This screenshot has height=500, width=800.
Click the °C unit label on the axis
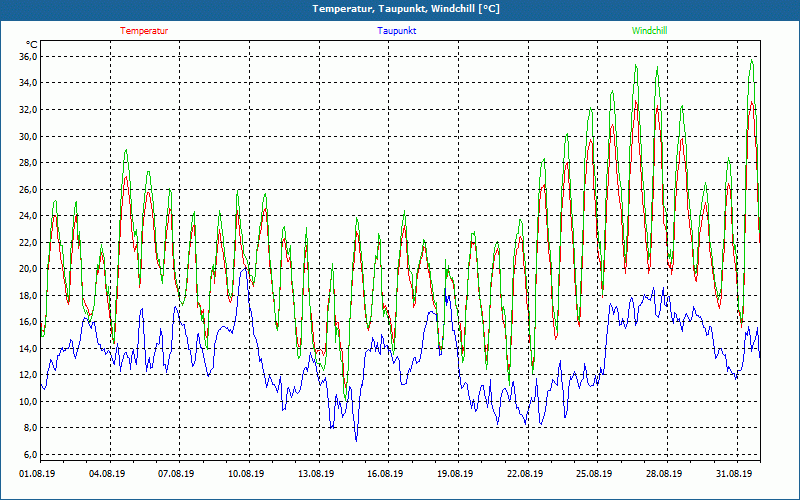tap(32, 45)
